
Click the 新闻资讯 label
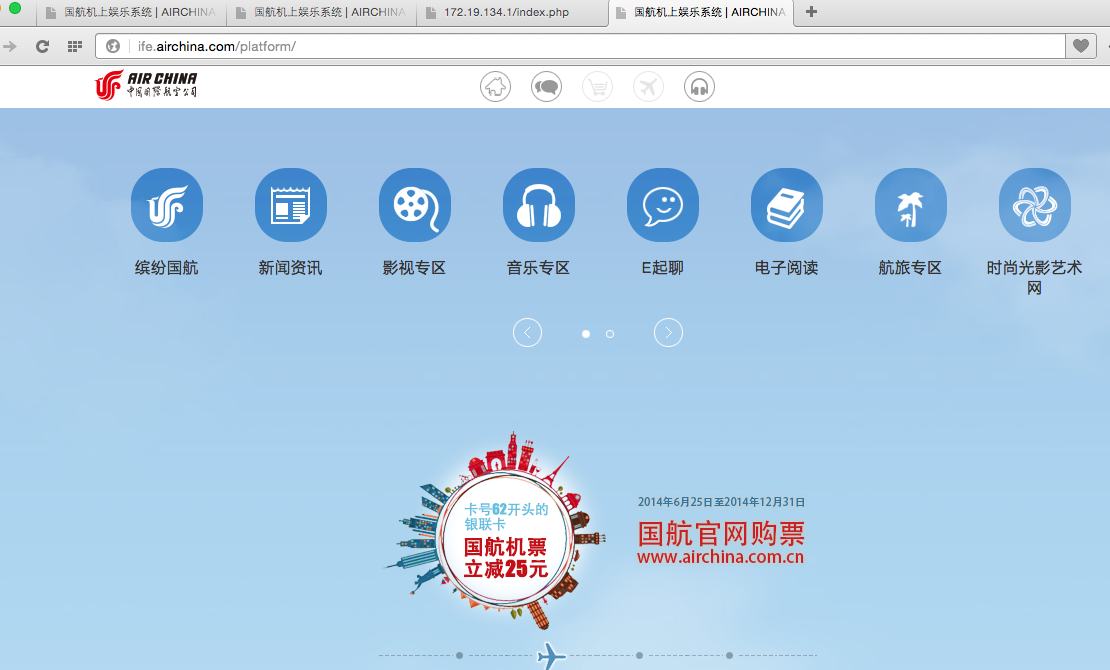tap(290, 268)
